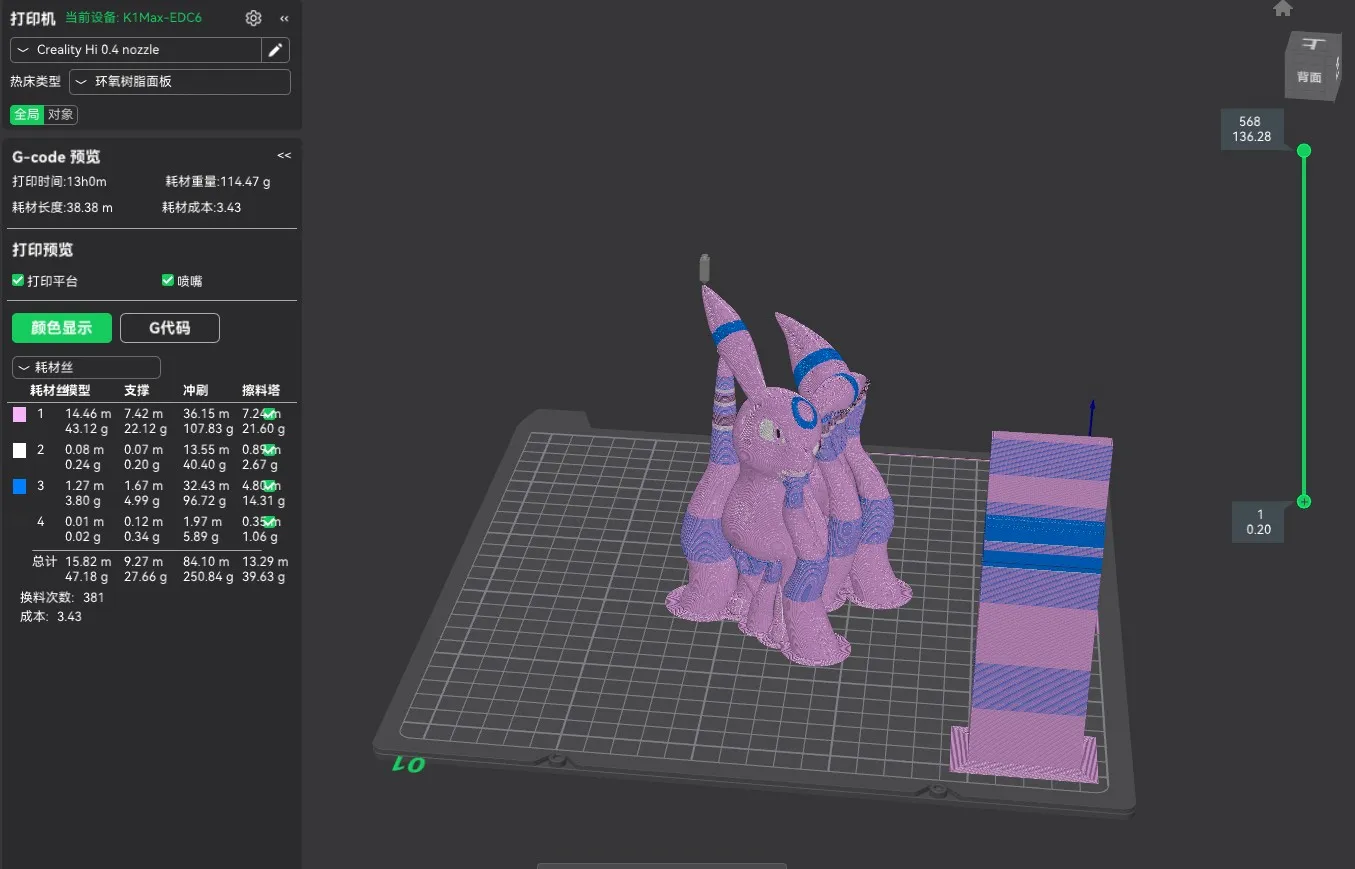This screenshot has width=1355, height=869.
Task: Click the 背面 view orientation cube
Action: point(1311,67)
